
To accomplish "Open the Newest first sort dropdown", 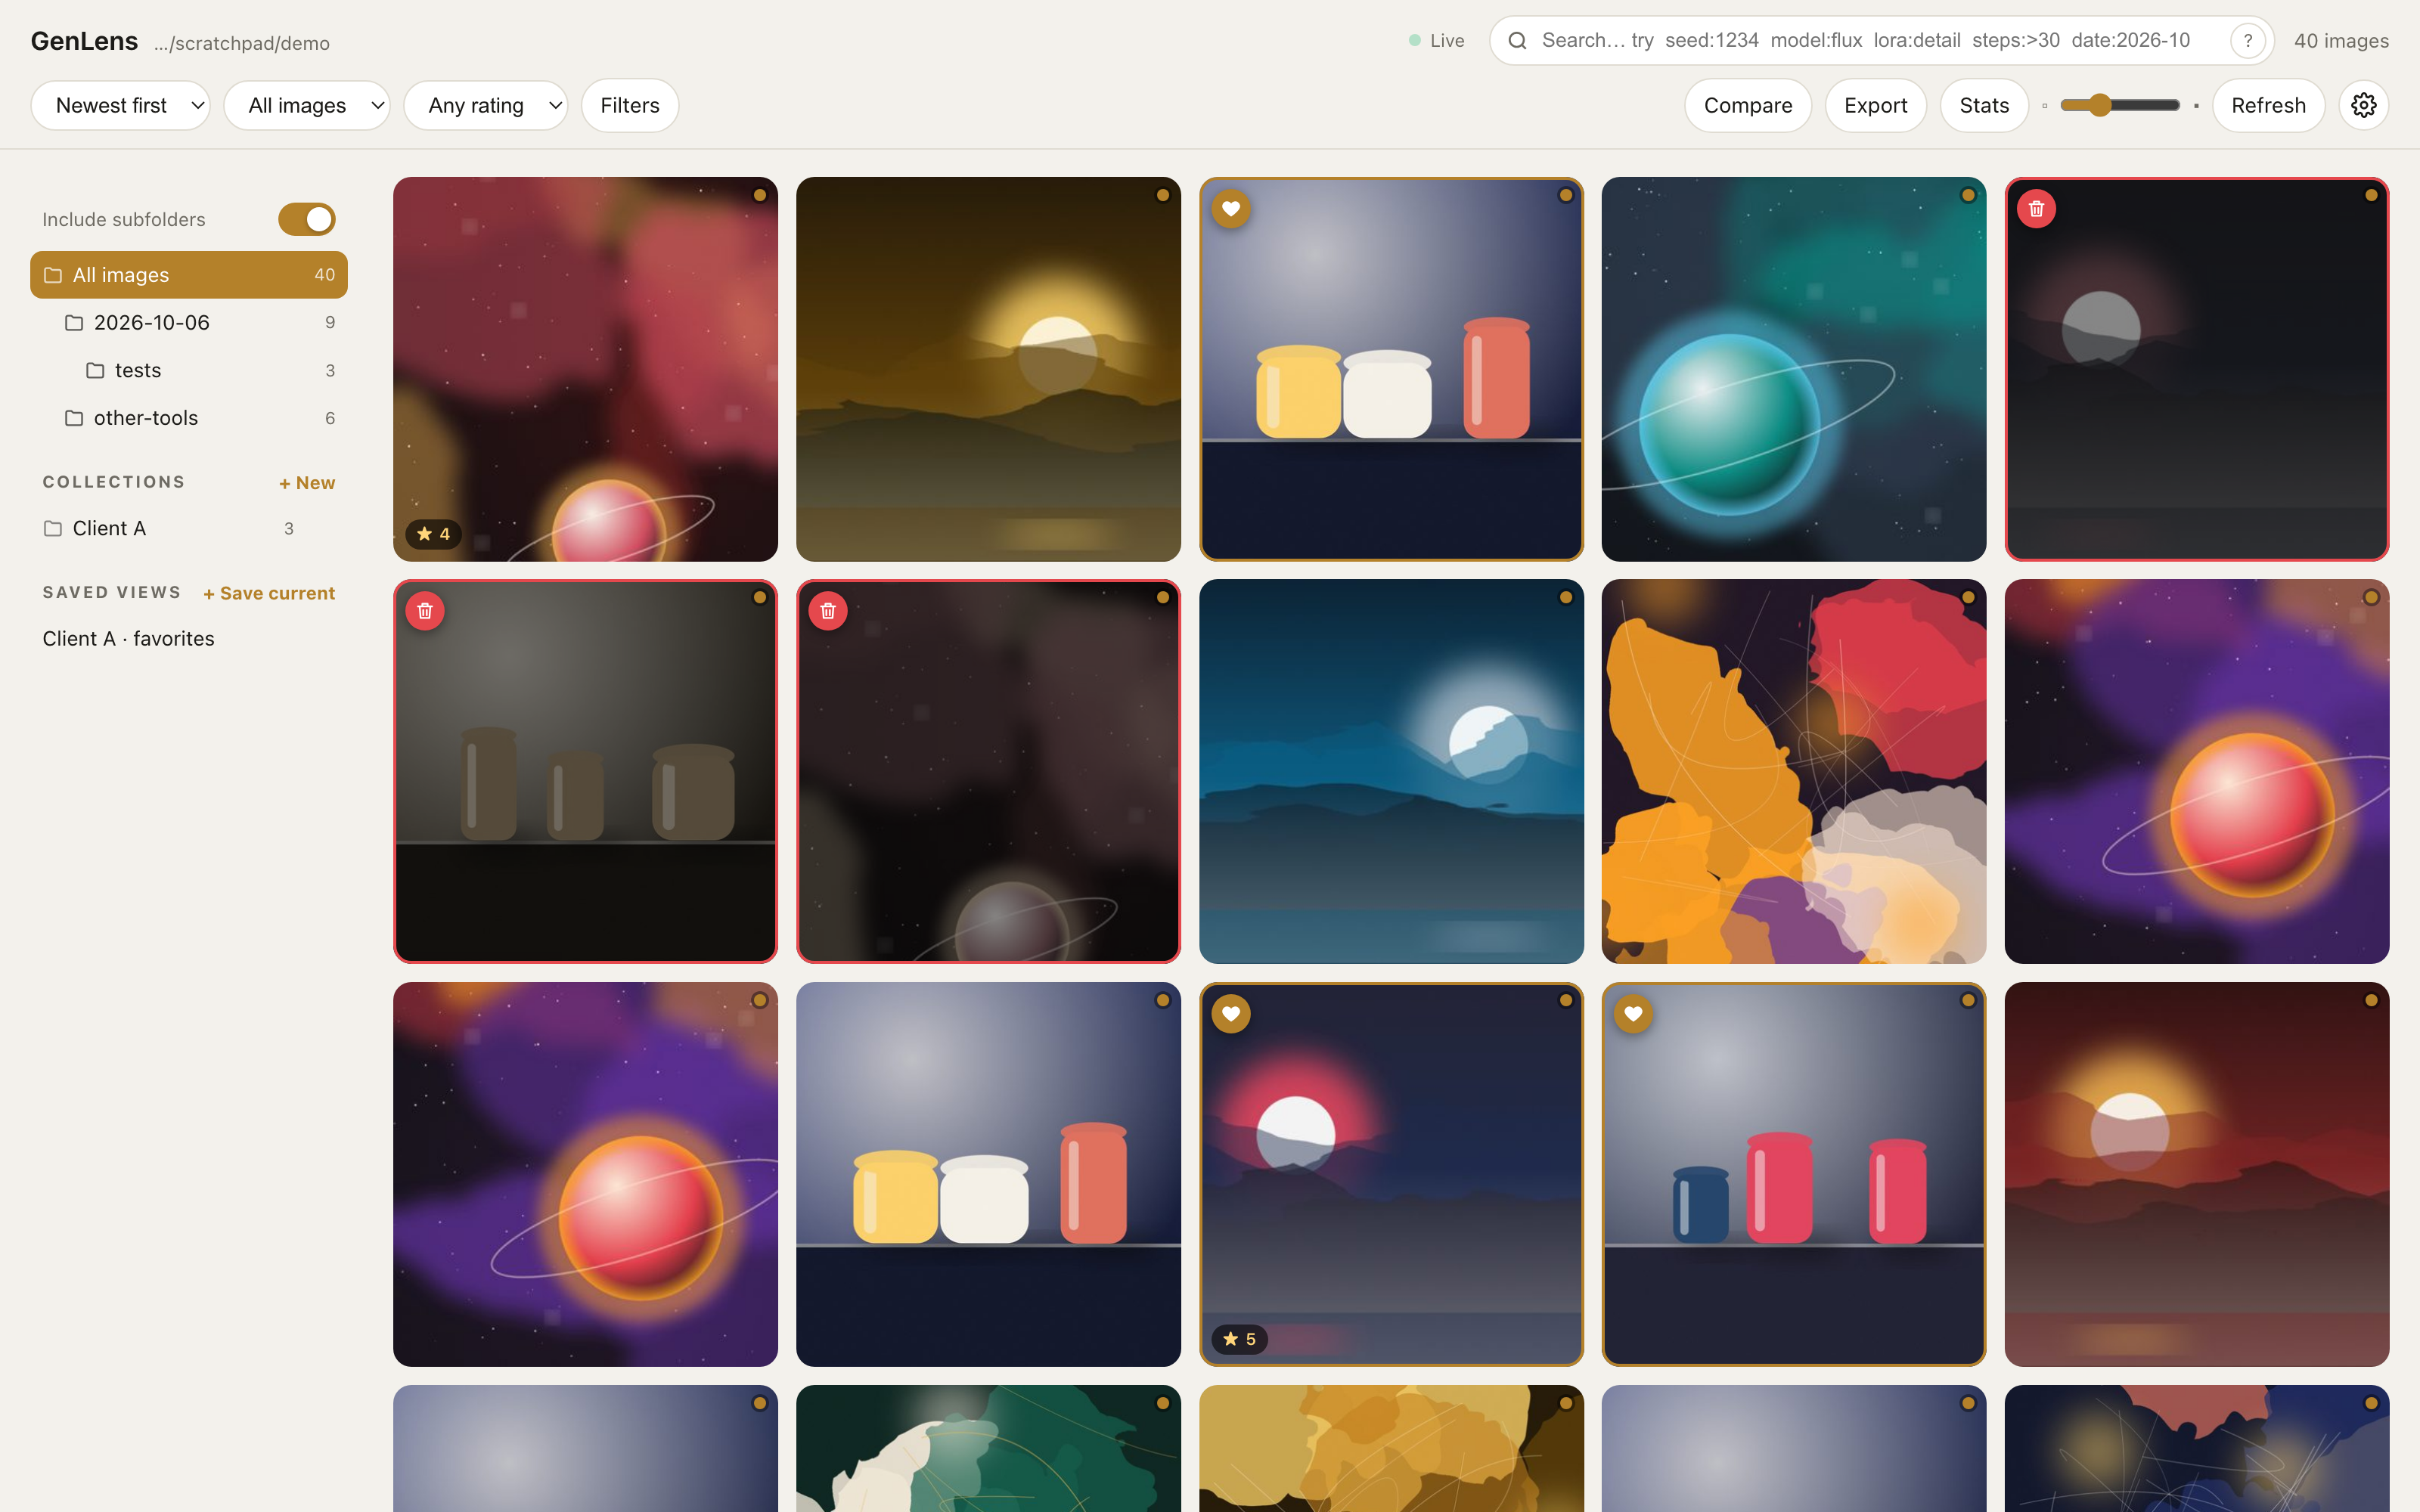I will point(121,105).
